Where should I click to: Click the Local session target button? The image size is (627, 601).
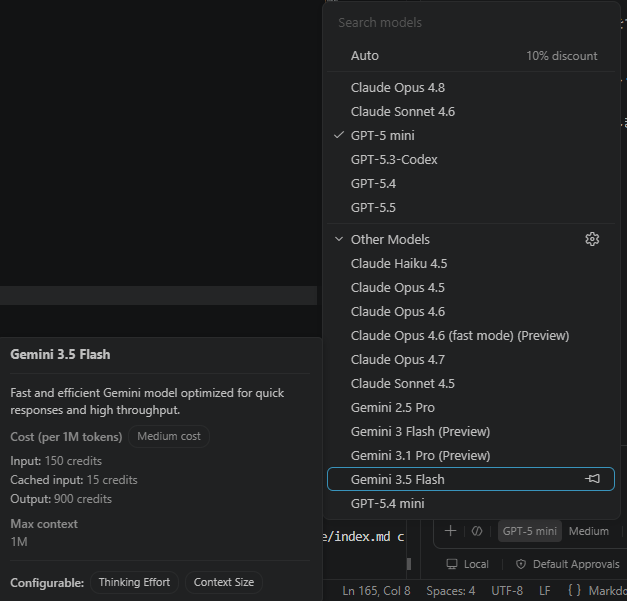tap(467, 564)
